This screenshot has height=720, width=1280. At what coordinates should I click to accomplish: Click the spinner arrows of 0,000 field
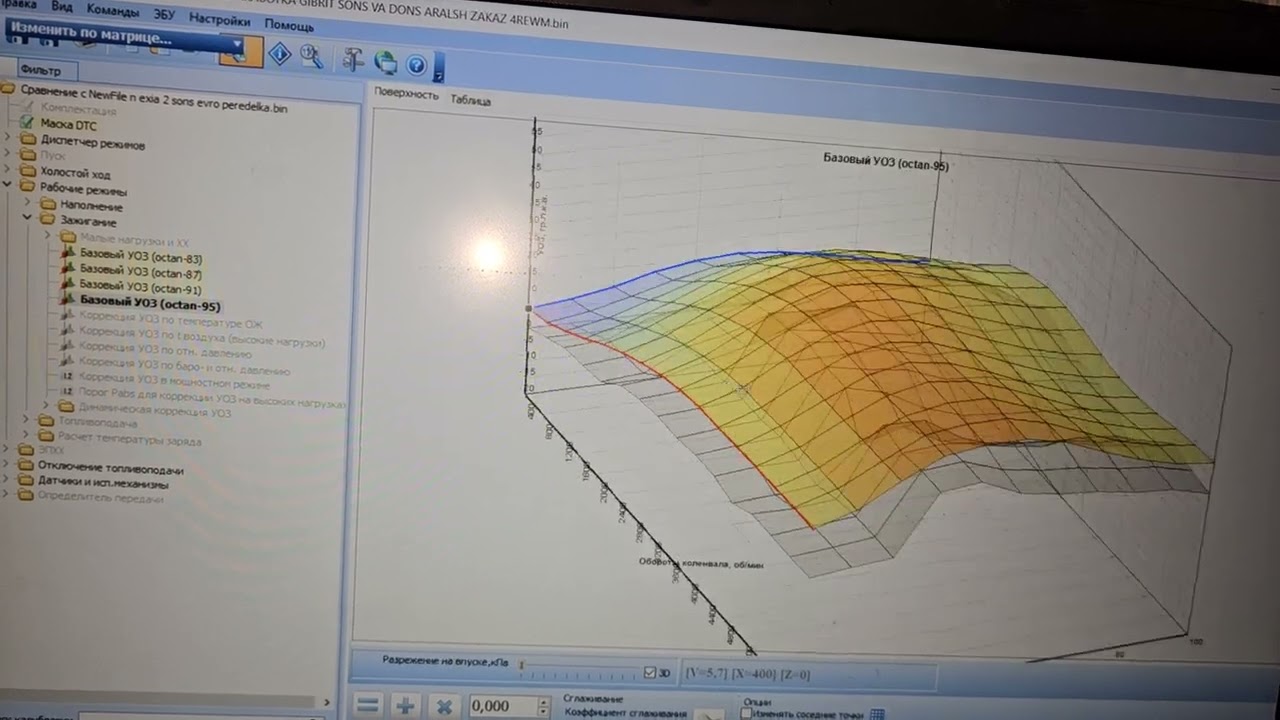tap(544, 707)
